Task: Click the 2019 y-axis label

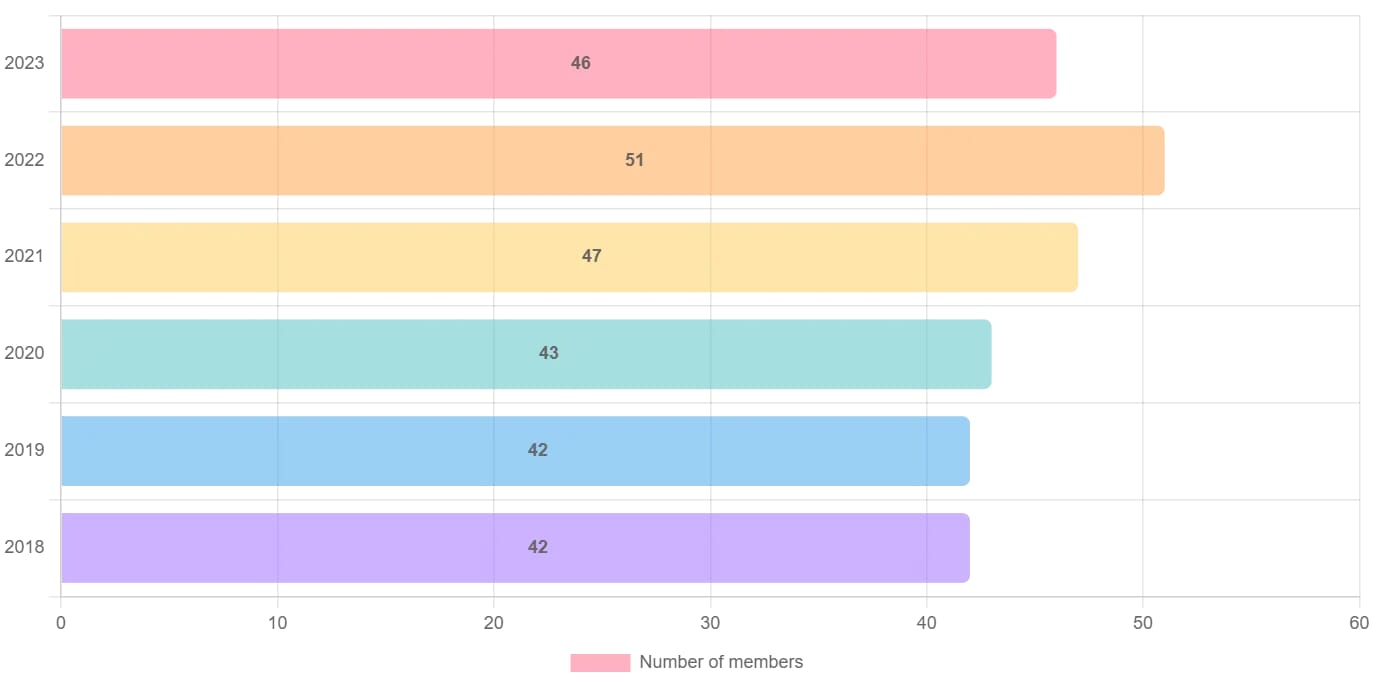Action: pos(24,450)
